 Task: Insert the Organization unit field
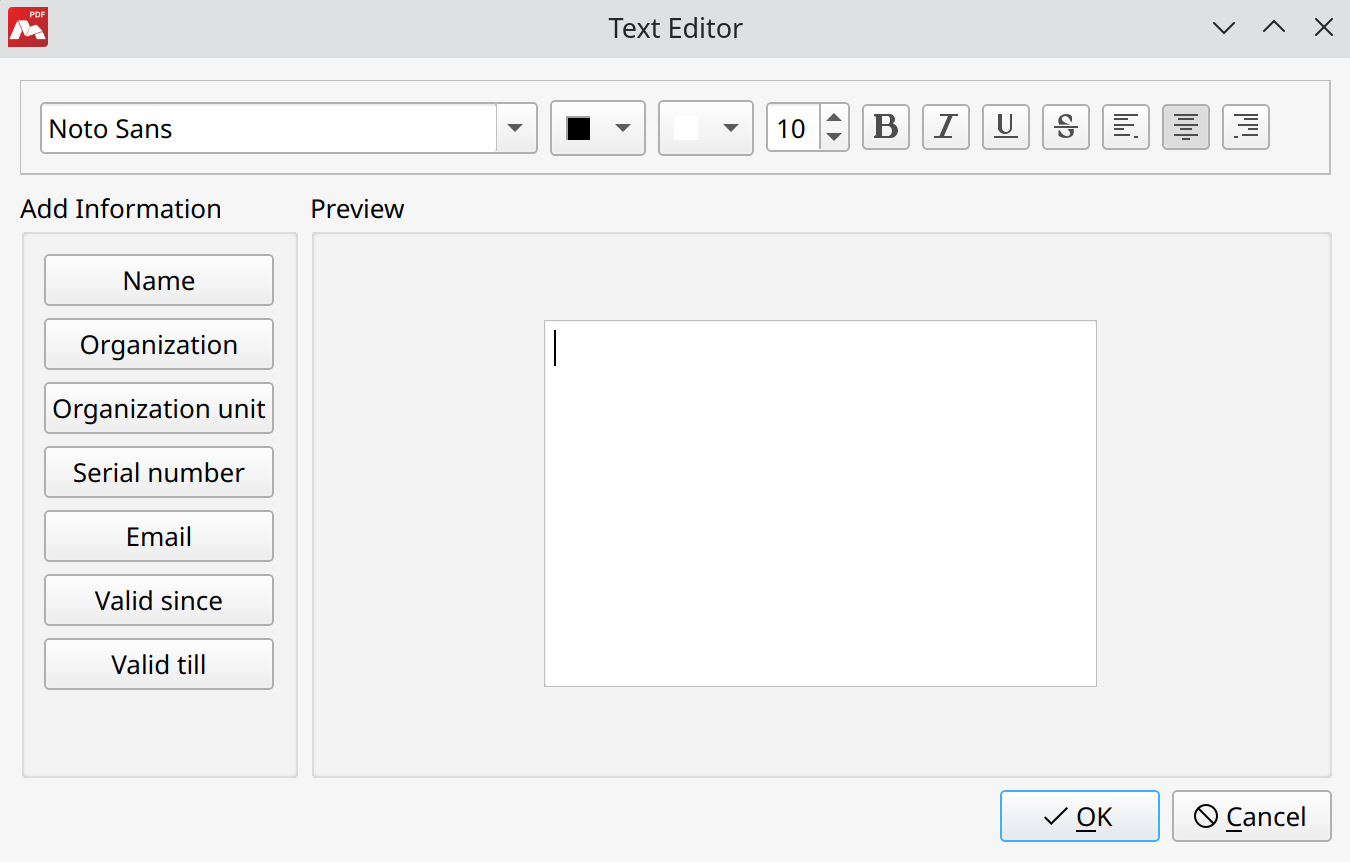click(158, 408)
